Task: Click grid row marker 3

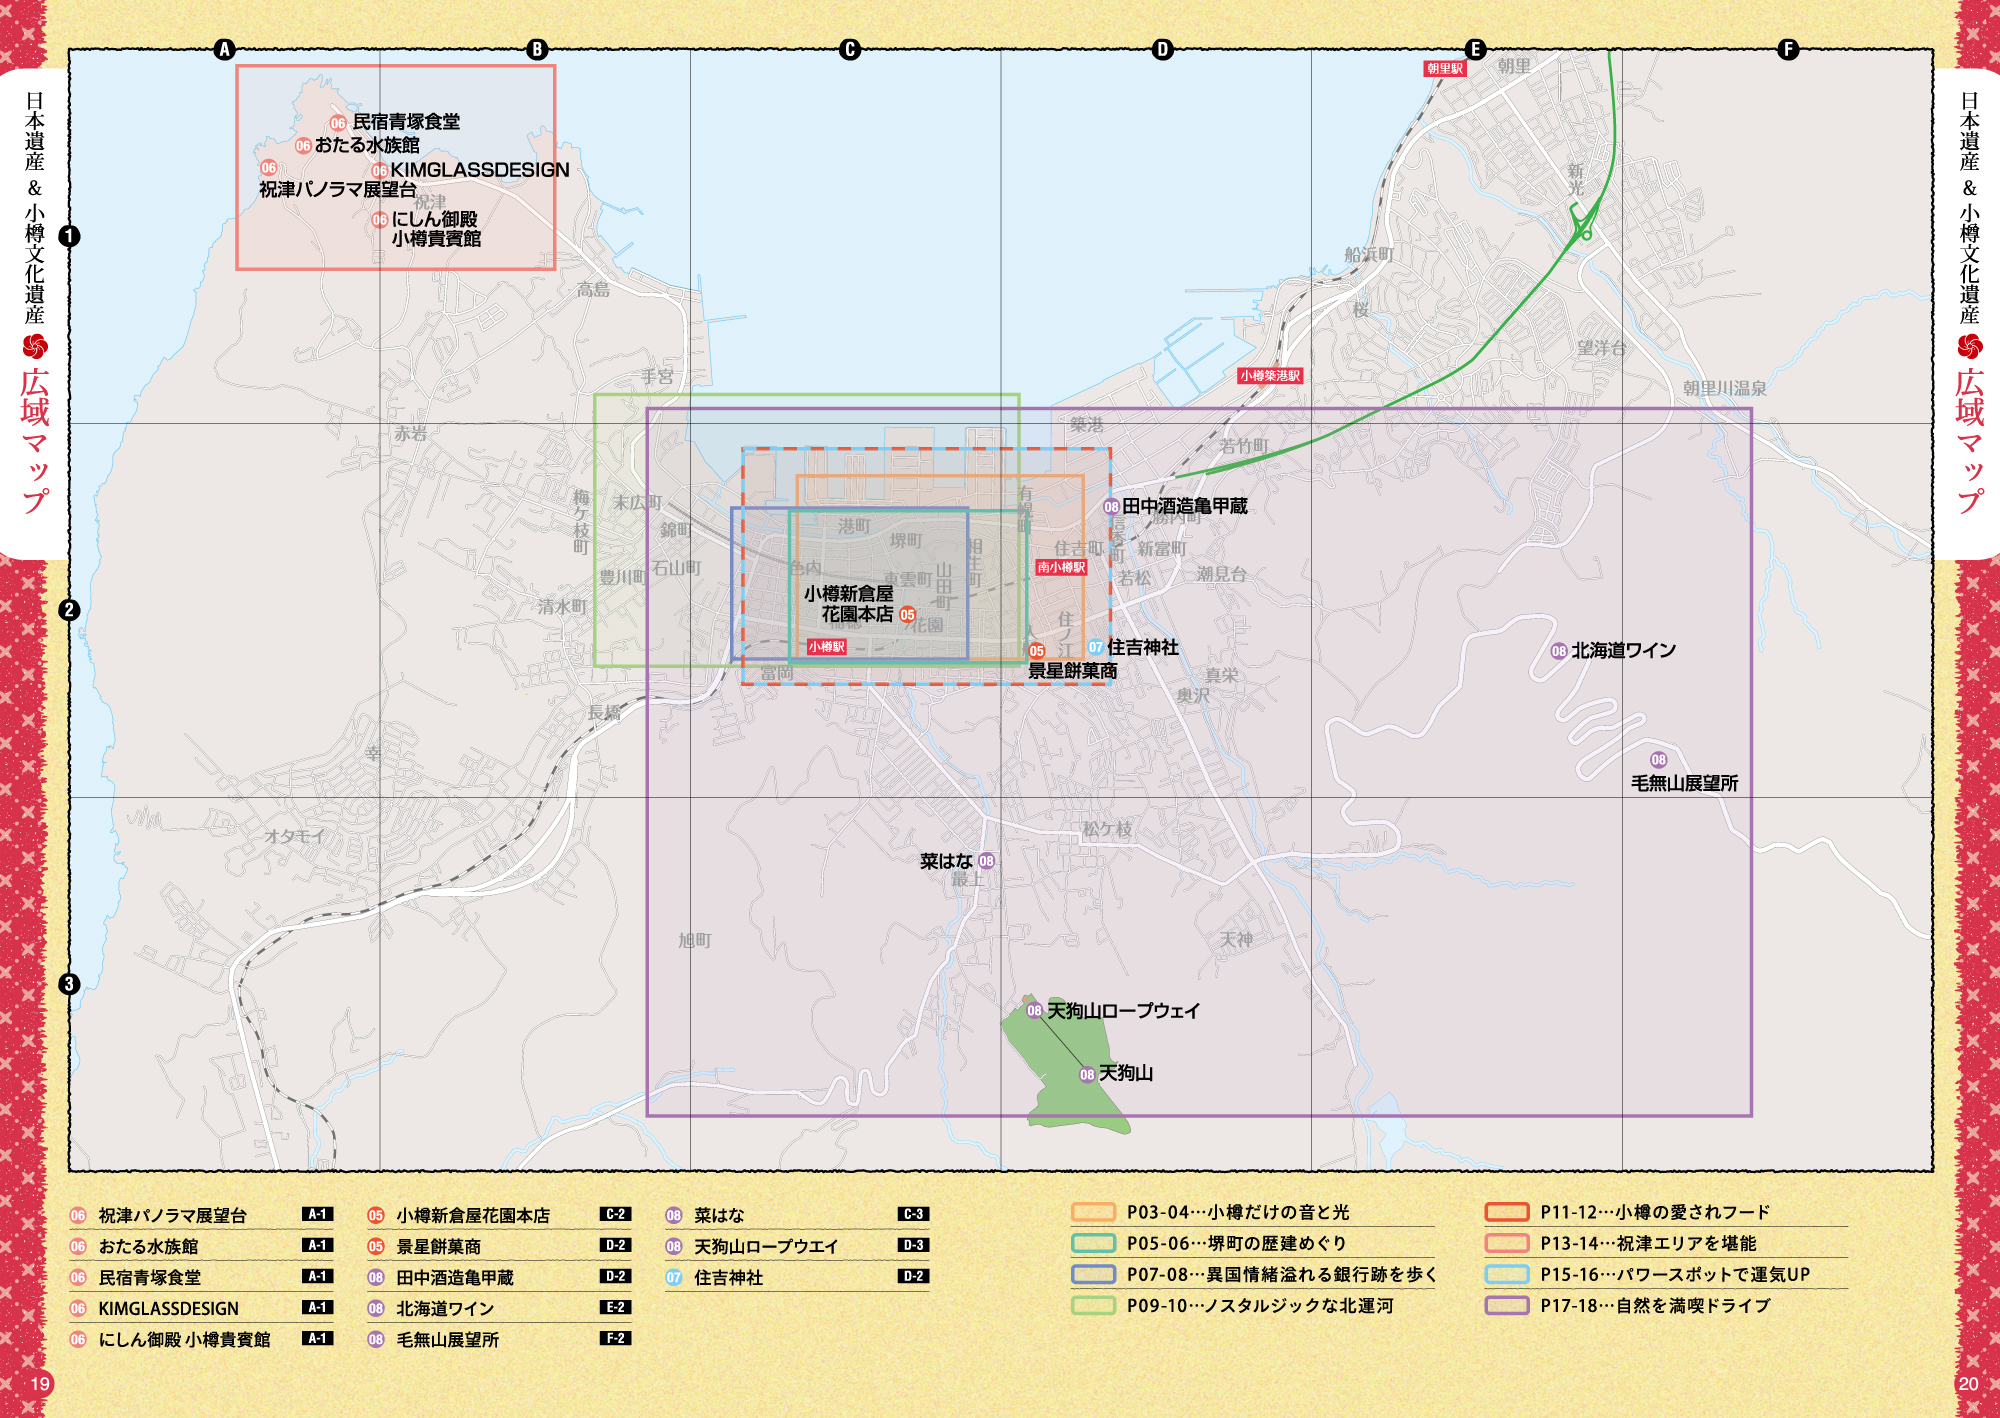Action: pos(69,984)
